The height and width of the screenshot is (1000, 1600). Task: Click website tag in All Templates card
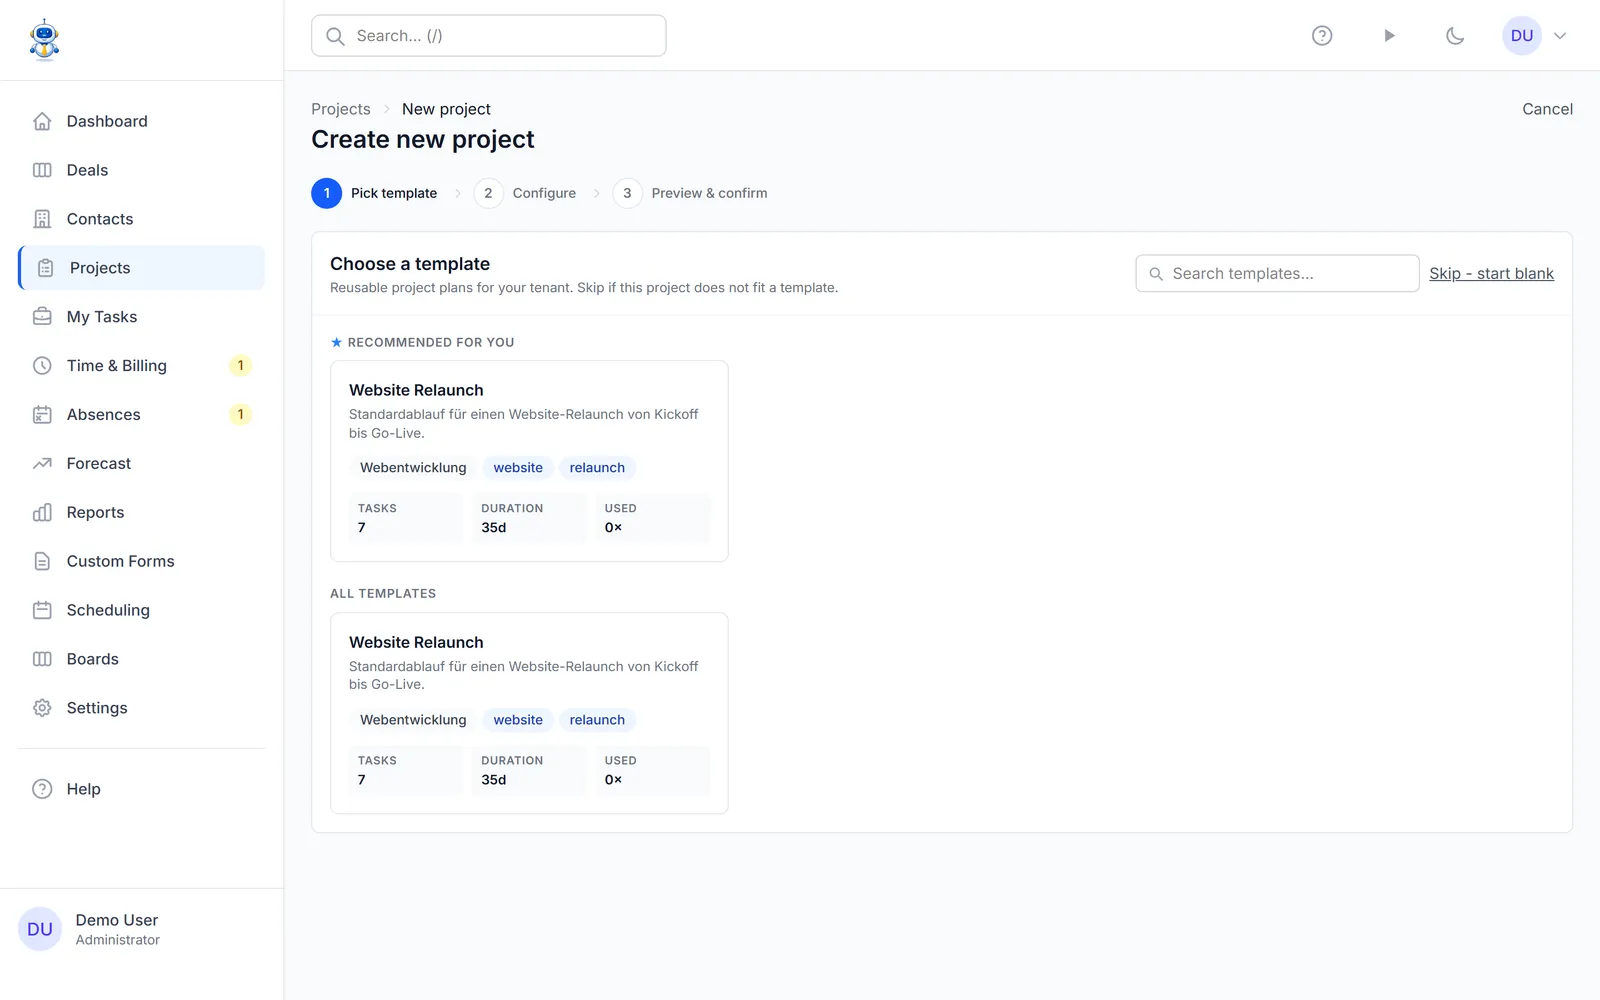pos(518,720)
